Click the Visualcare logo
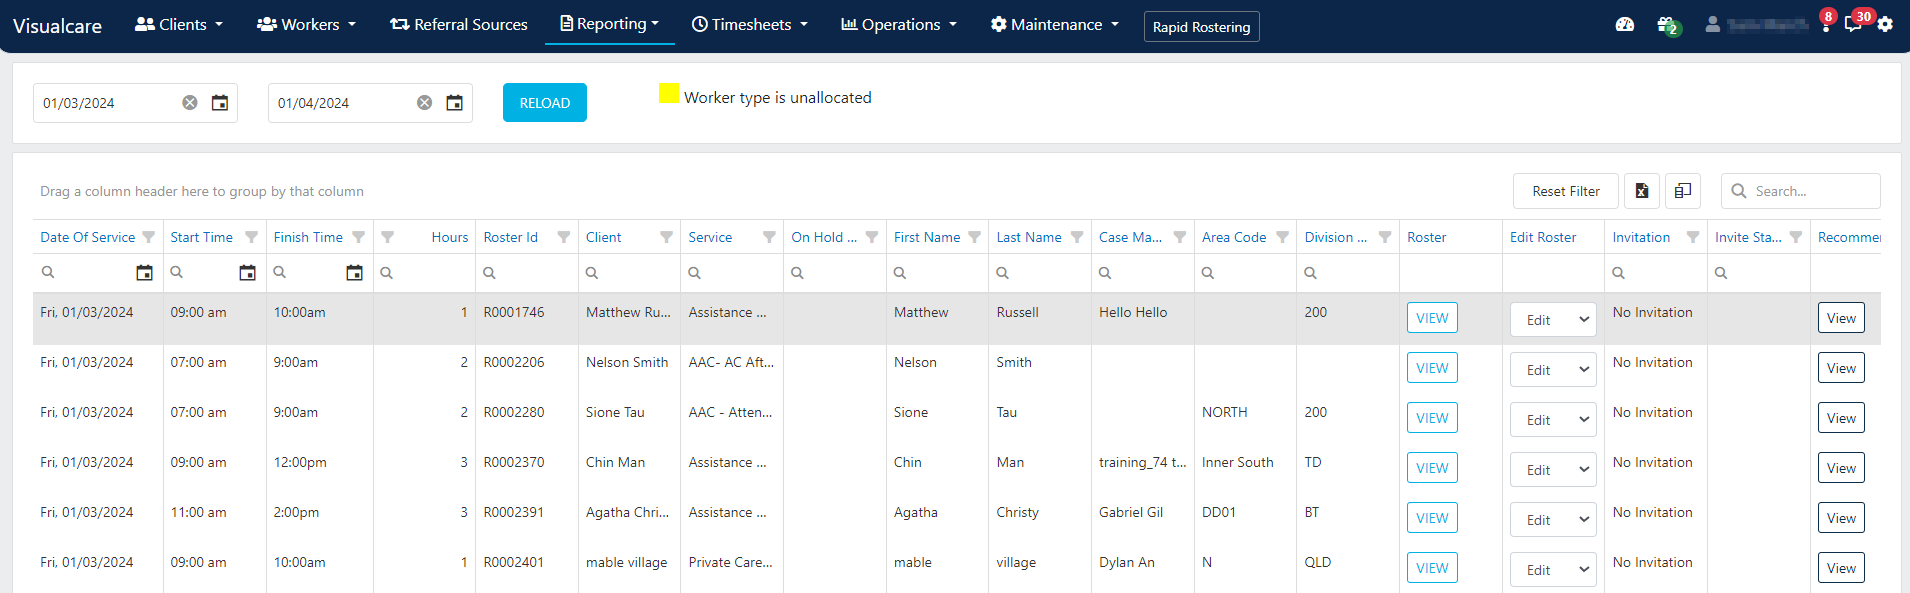 (x=57, y=26)
